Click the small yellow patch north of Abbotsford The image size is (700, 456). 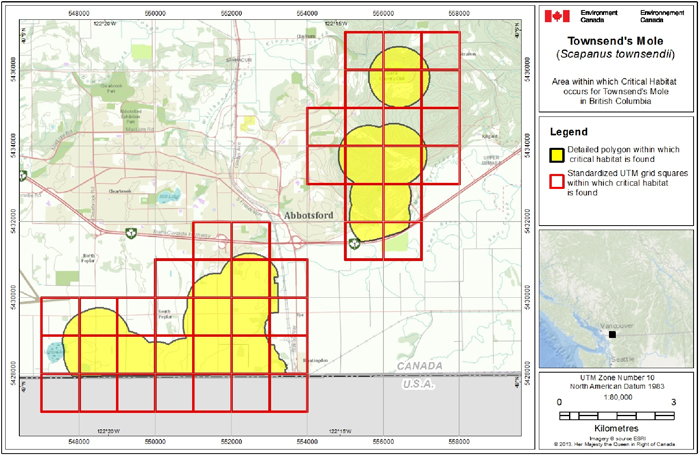(x=246, y=122)
